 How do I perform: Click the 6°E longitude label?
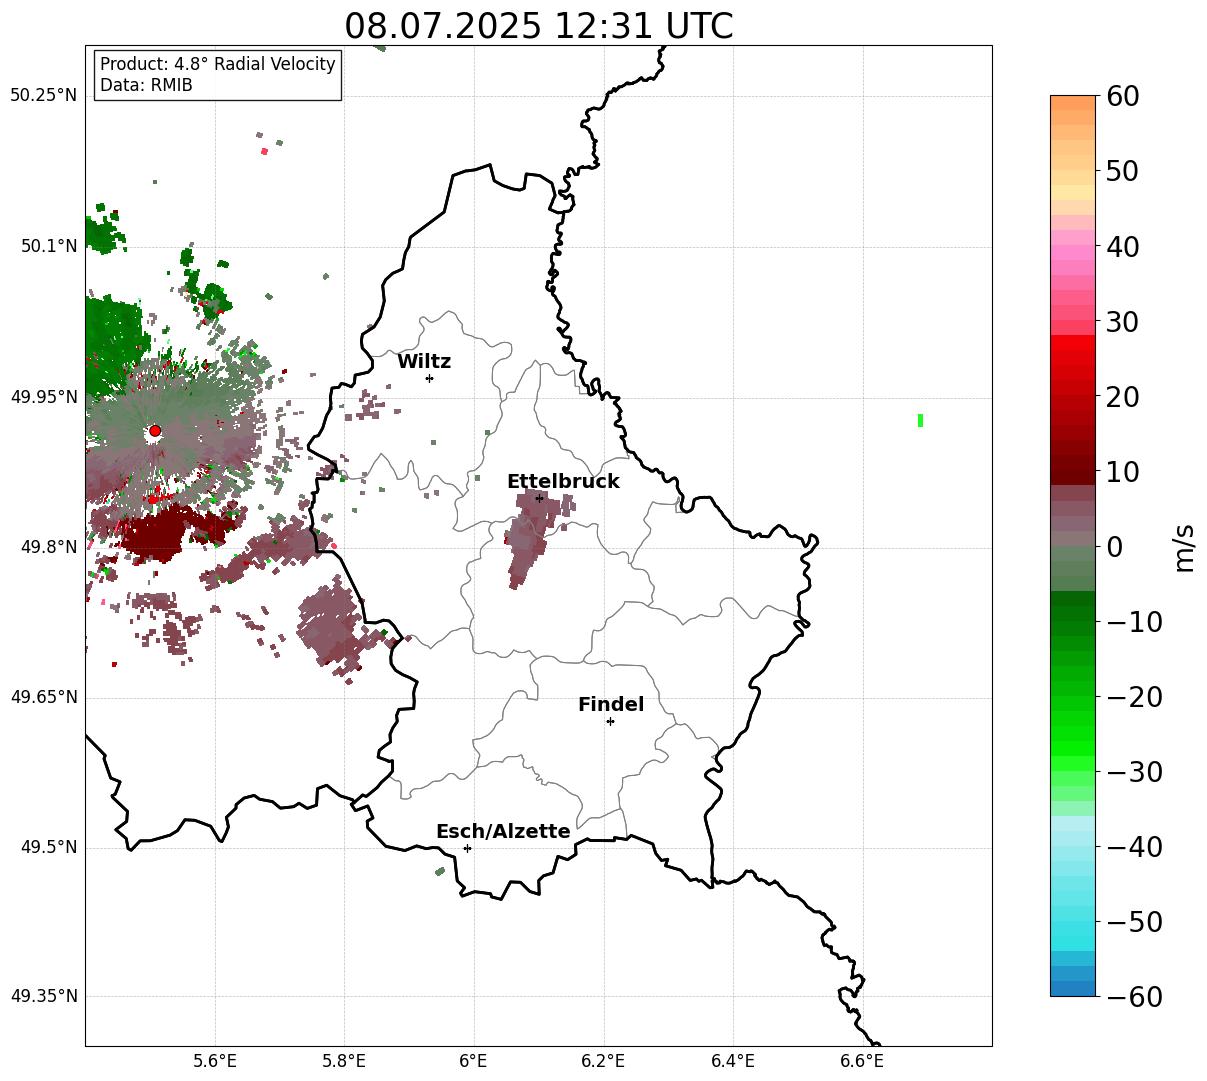tap(474, 1061)
